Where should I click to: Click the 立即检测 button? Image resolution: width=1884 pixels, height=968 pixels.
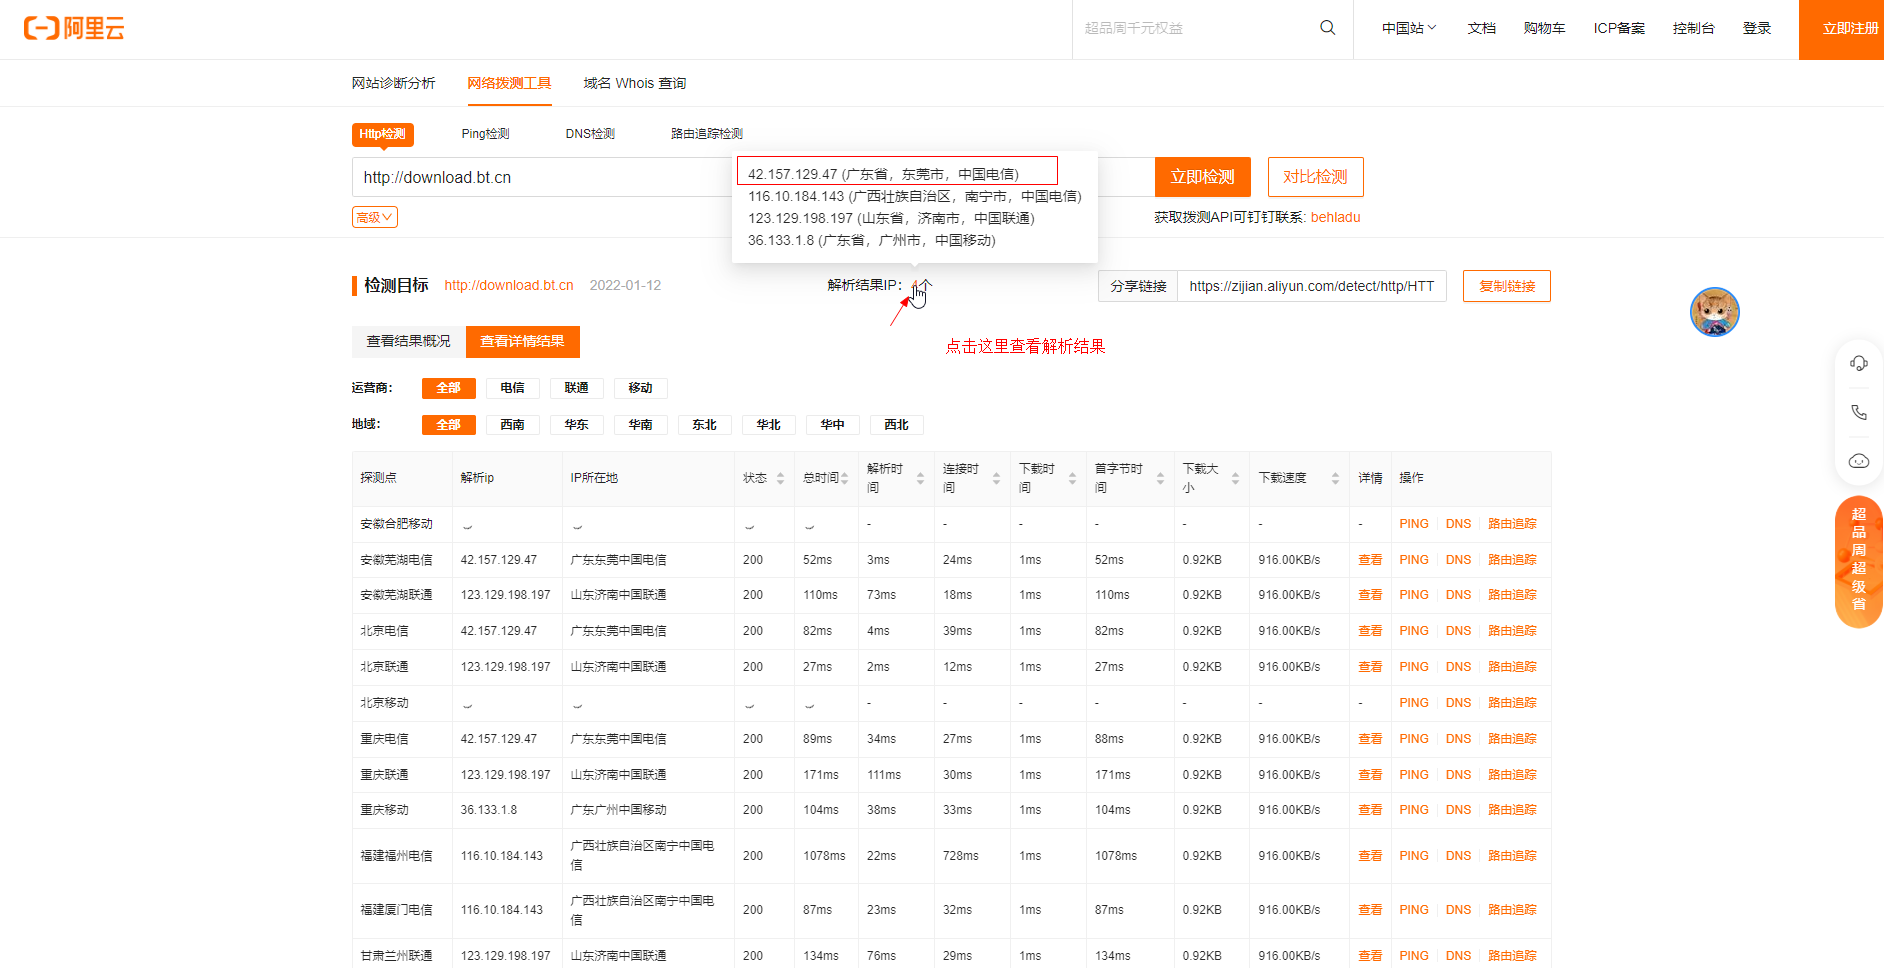(x=1202, y=177)
